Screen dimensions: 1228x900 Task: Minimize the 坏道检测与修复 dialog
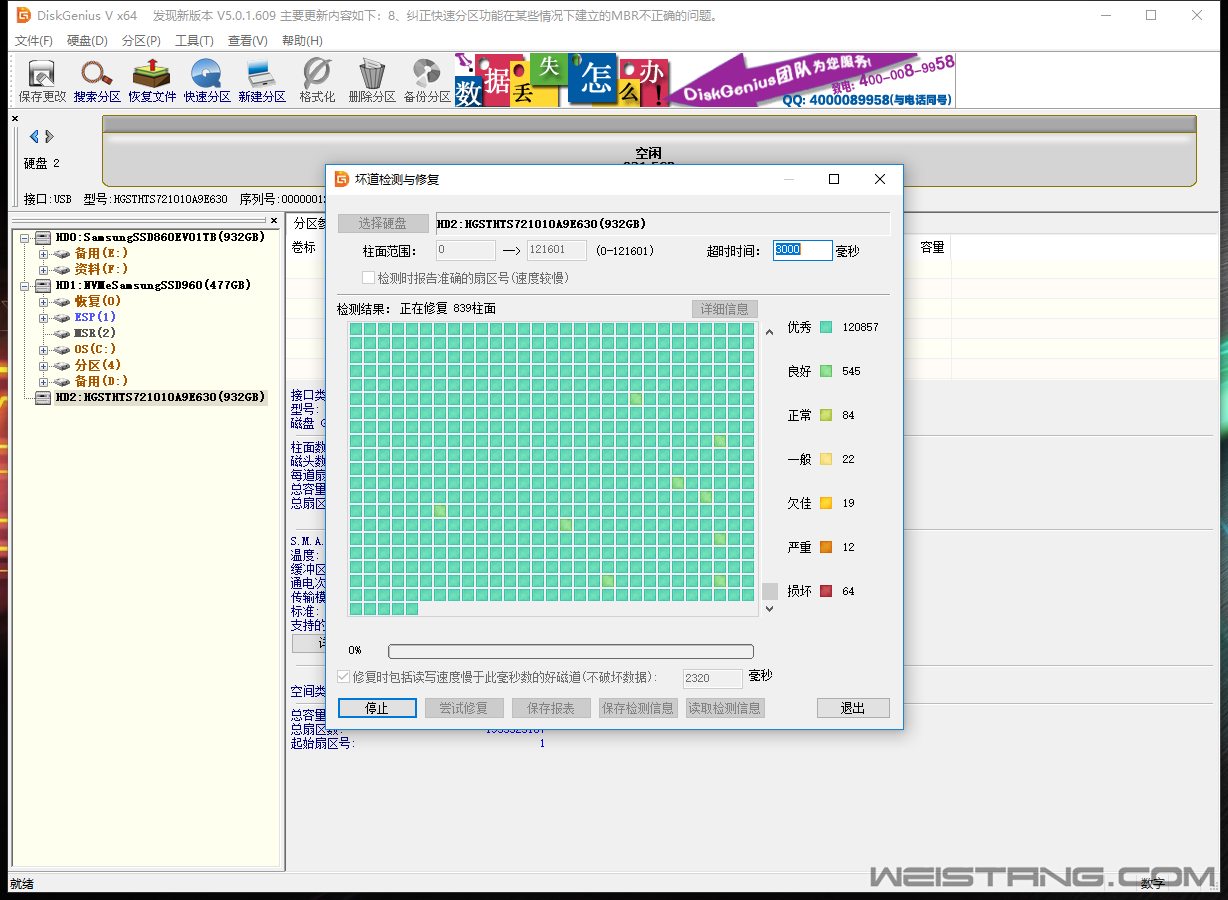pyautogui.click(x=789, y=179)
